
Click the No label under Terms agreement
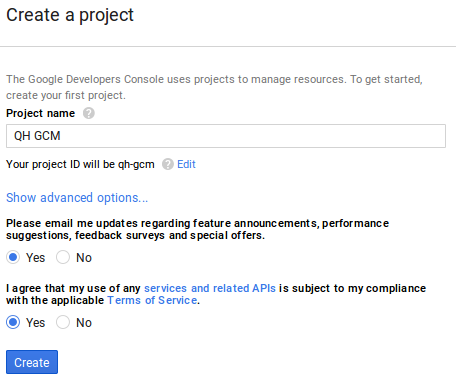(84, 323)
